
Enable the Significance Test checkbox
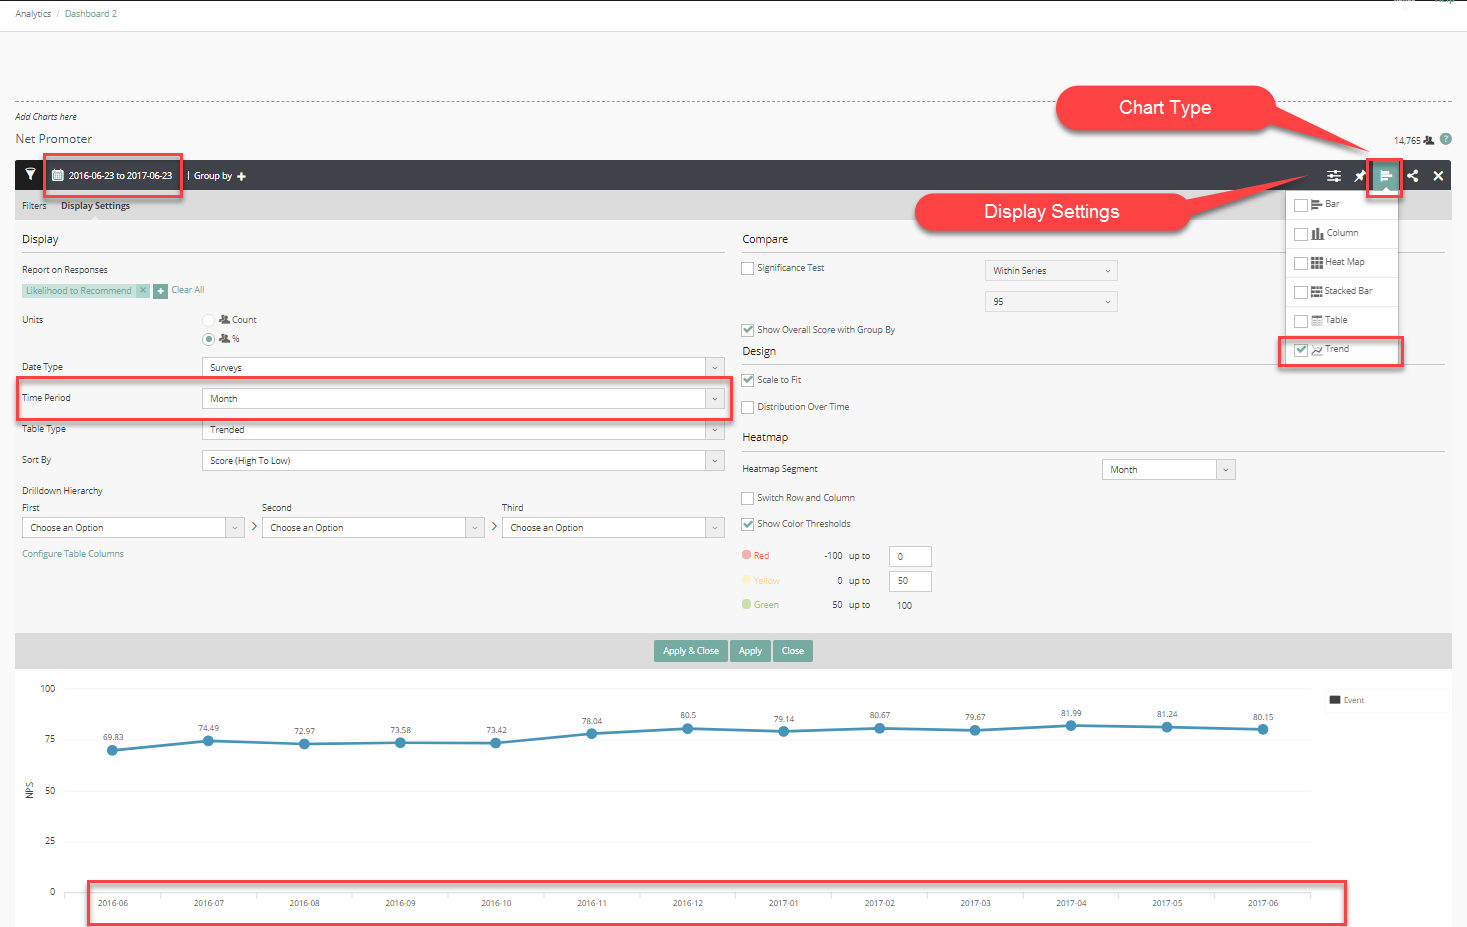pos(747,268)
